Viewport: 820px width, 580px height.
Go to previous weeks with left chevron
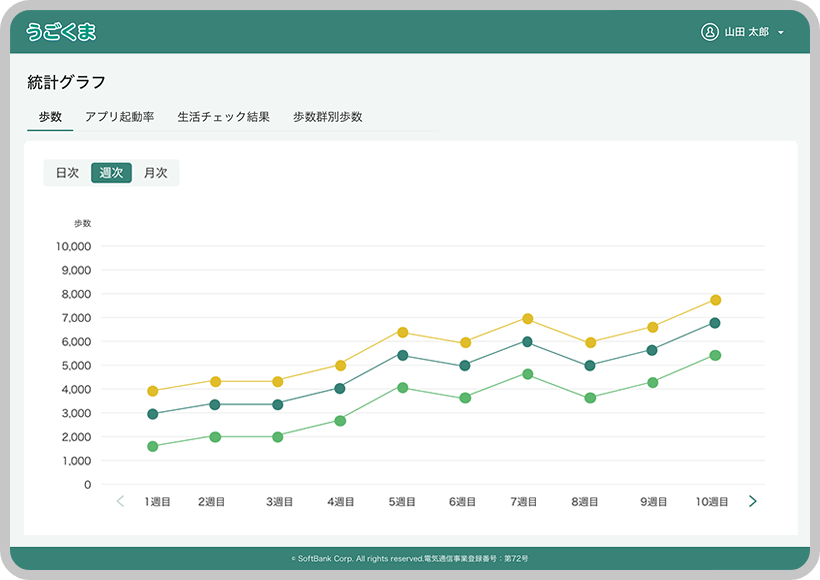coord(120,501)
